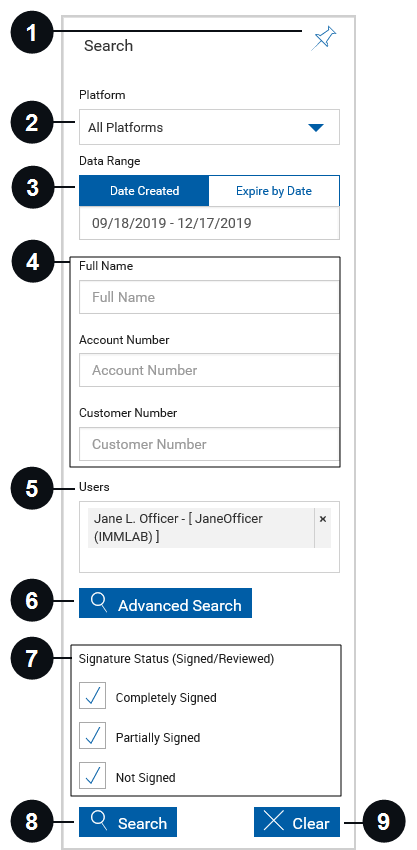The width and height of the screenshot is (417, 850).
Task: Open the Platform dropdown arrow
Action: 316,127
